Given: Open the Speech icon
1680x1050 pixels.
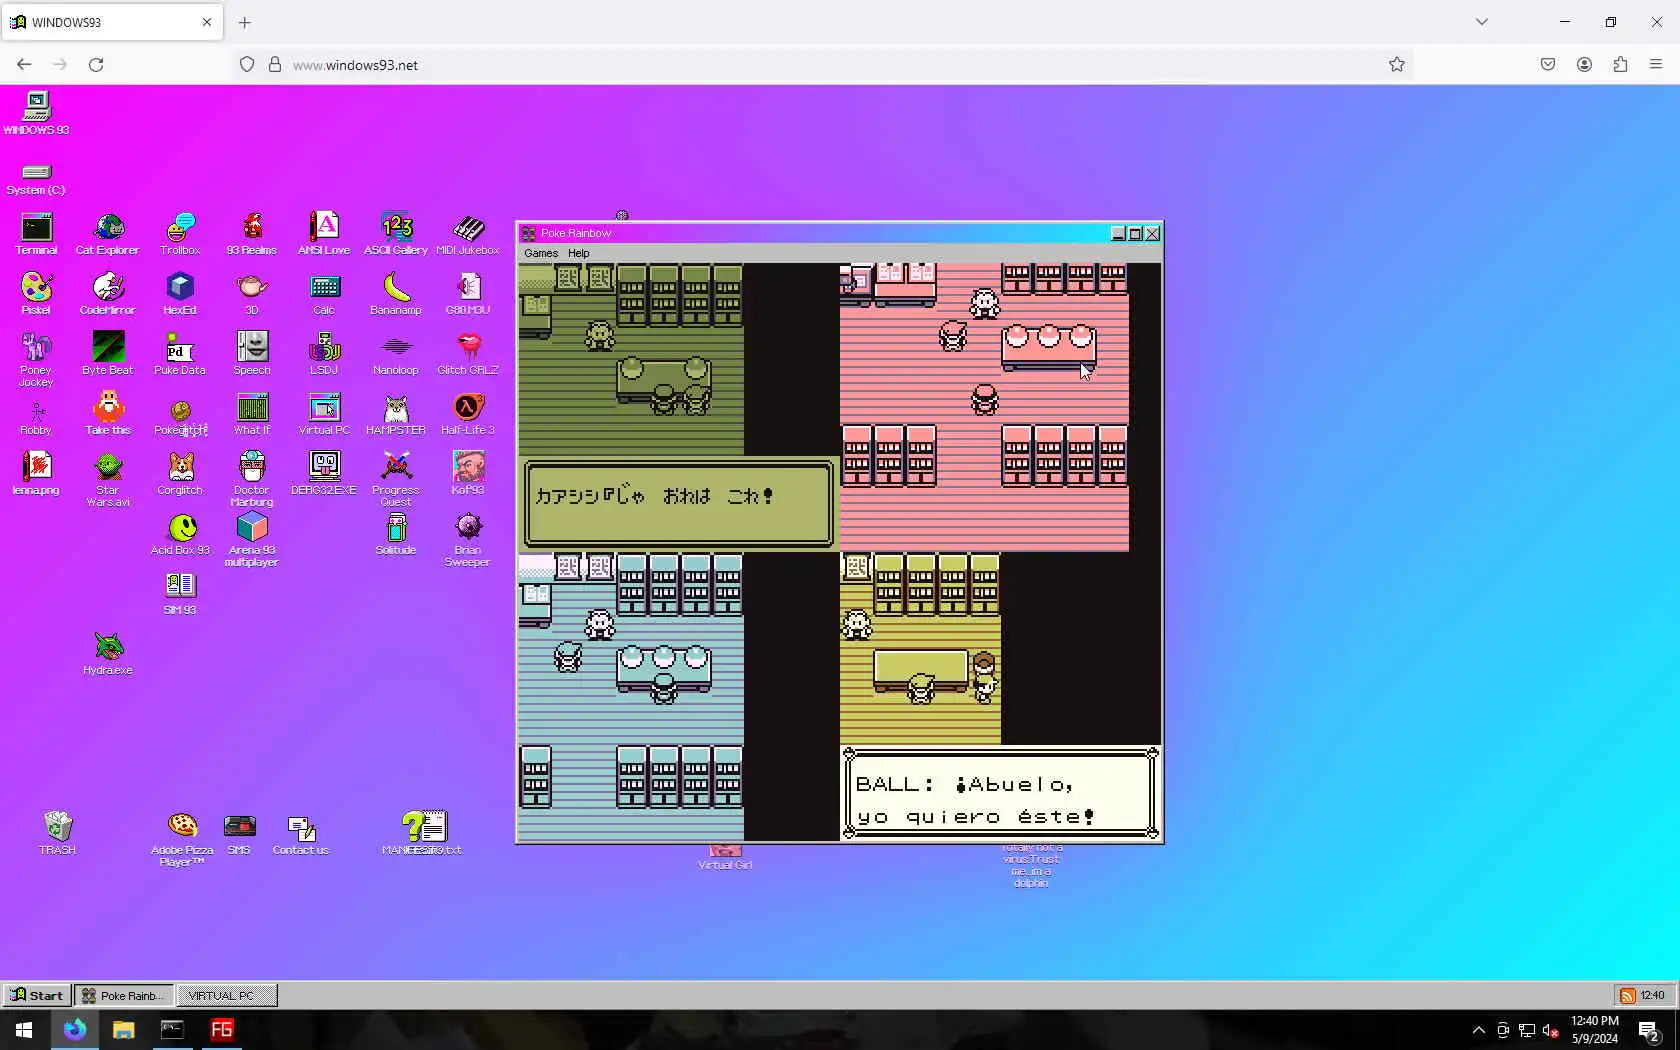Looking at the screenshot, I should pyautogui.click(x=252, y=354).
